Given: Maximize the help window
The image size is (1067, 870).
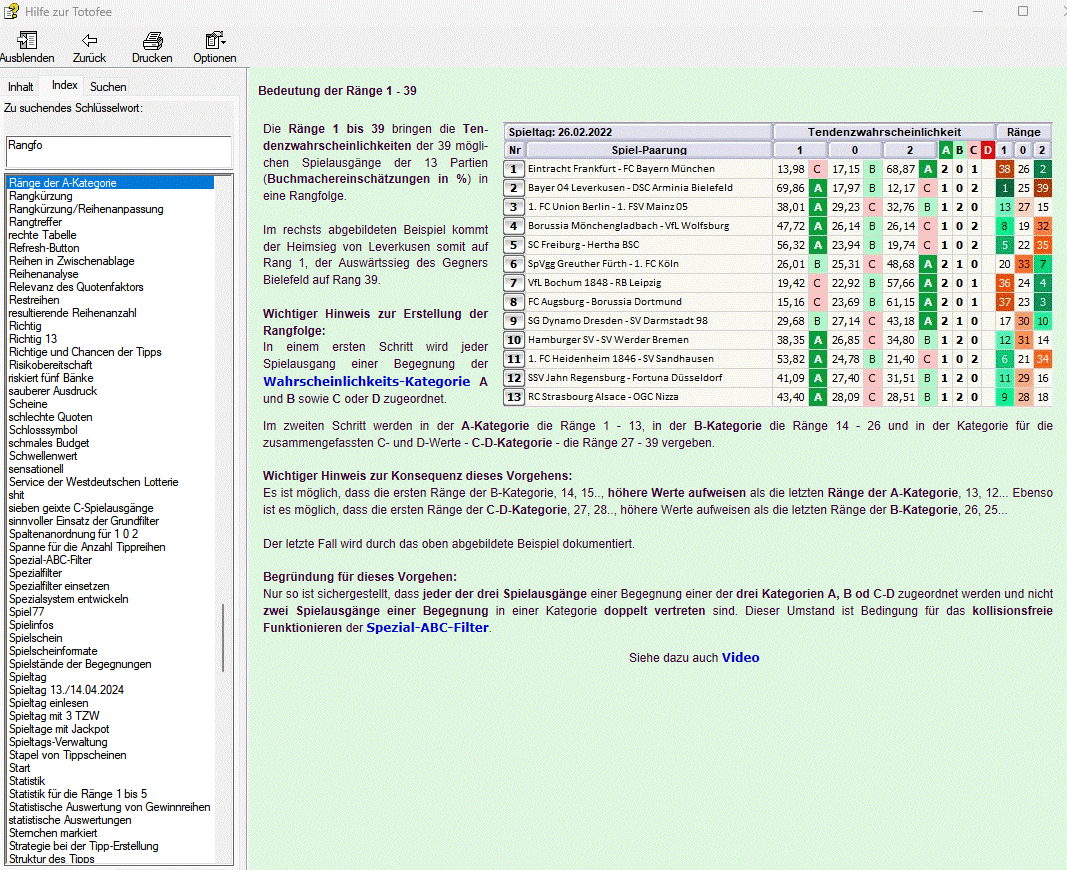Looking at the screenshot, I should pyautogui.click(x=1022, y=11).
